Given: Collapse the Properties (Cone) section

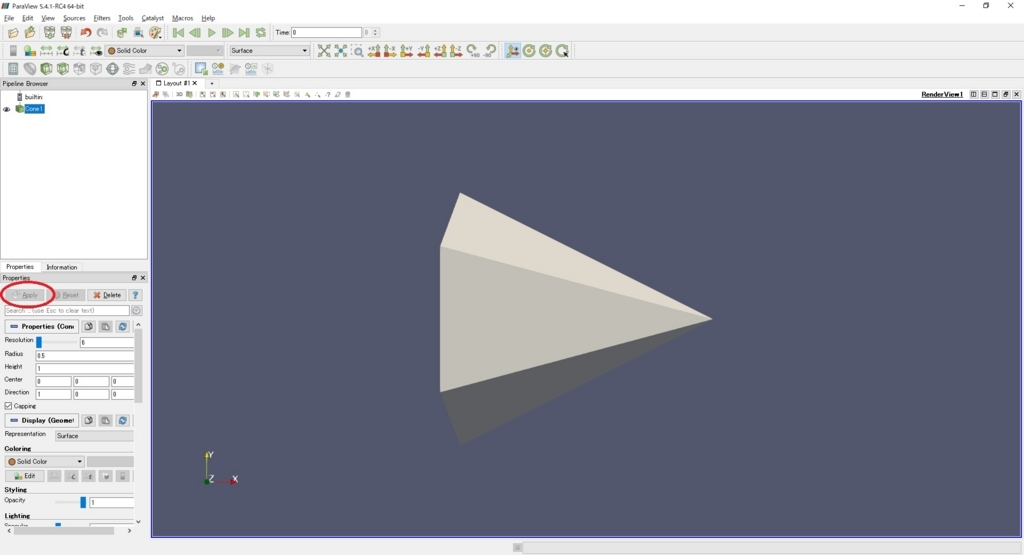Looking at the screenshot, I should point(41,326).
